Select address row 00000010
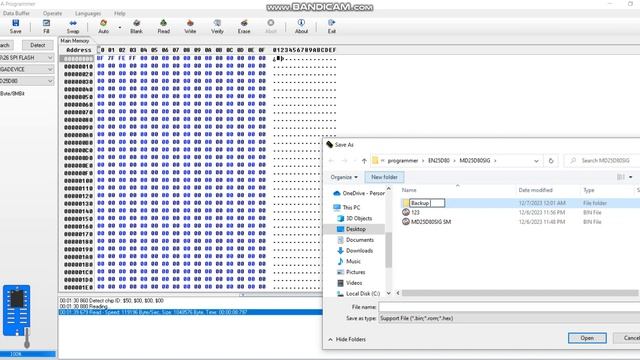Viewport: 640px width, 360px height. click(x=78, y=66)
